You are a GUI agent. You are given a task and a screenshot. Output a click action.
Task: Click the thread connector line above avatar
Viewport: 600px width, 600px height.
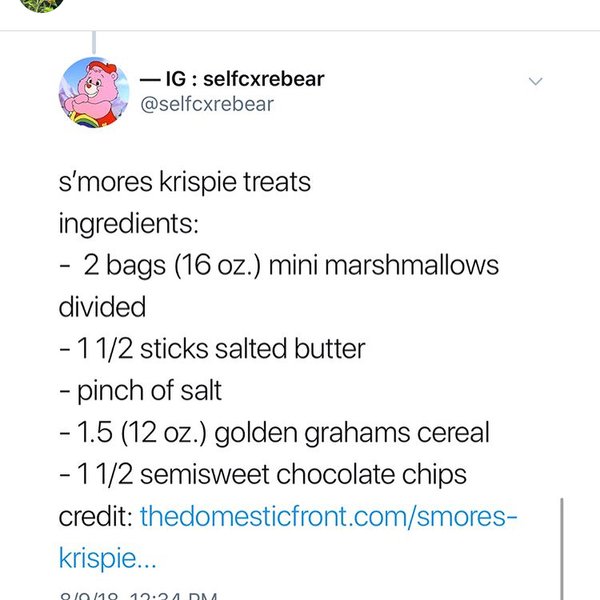pyautogui.click(x=94, y=42)
